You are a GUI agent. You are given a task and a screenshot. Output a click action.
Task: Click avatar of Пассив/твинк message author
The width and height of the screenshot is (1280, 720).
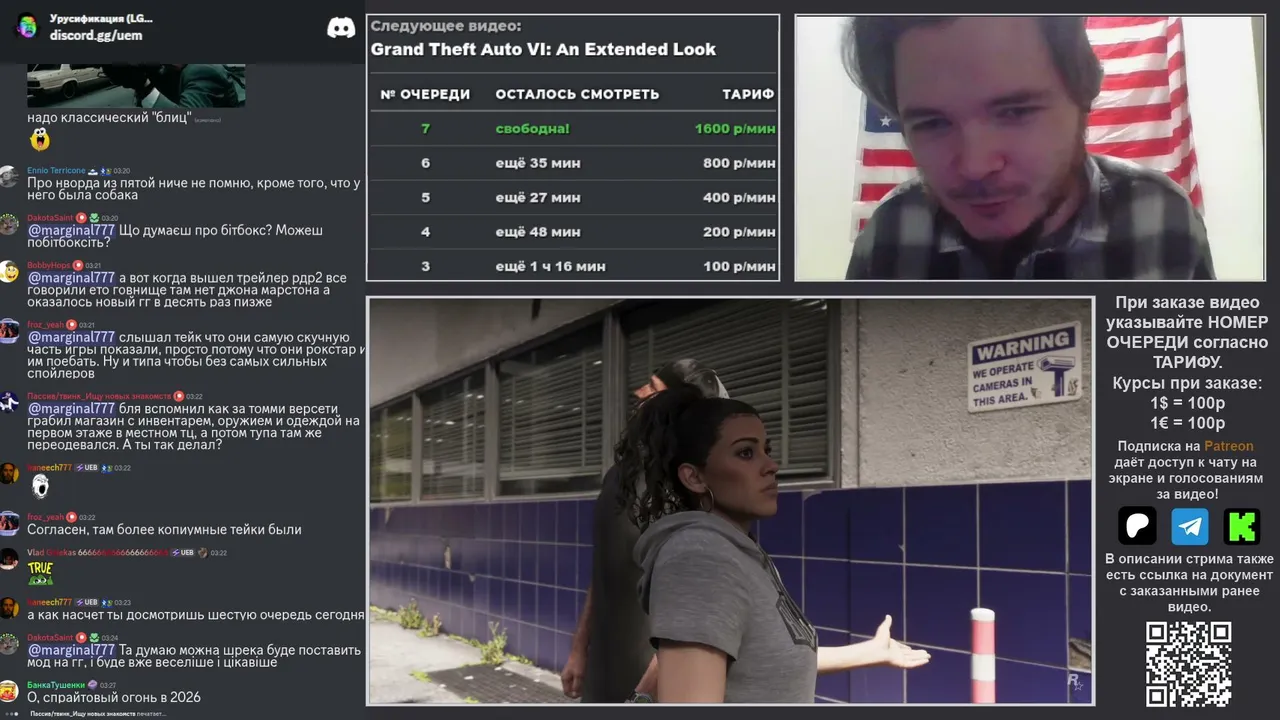click(x=9, y=402)
